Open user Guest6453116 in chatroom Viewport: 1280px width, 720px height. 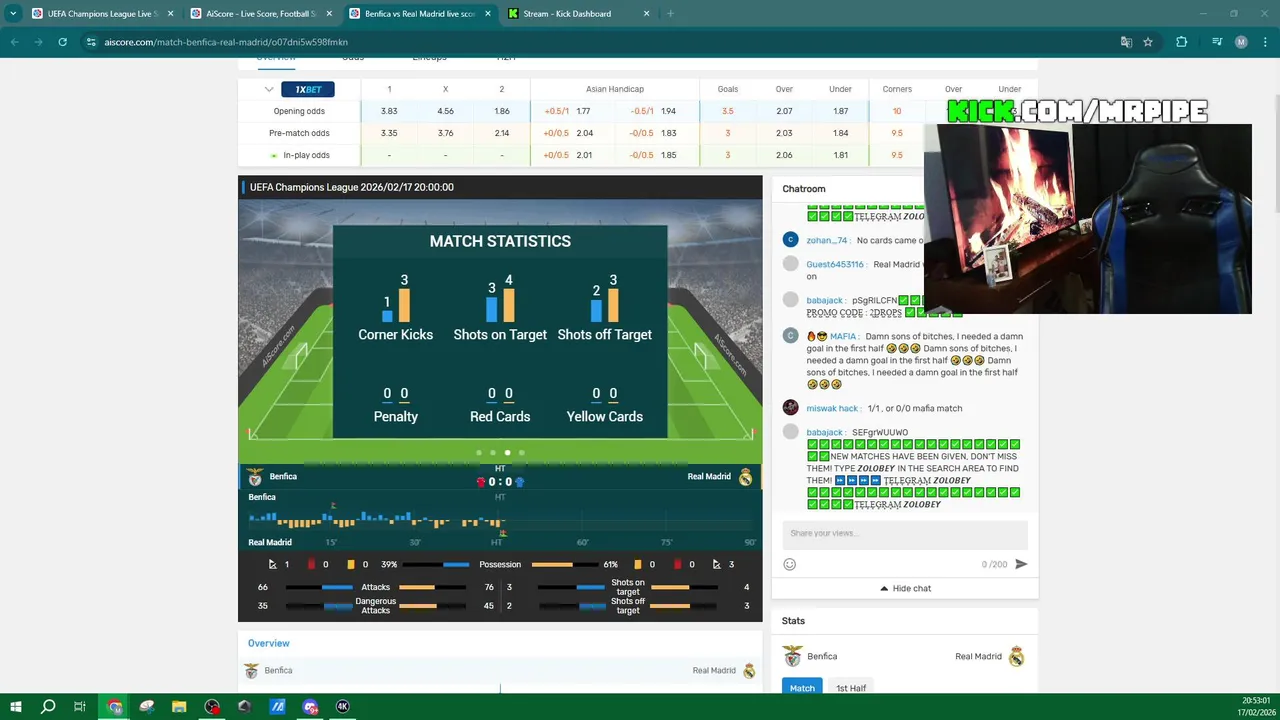coord(834,264)
